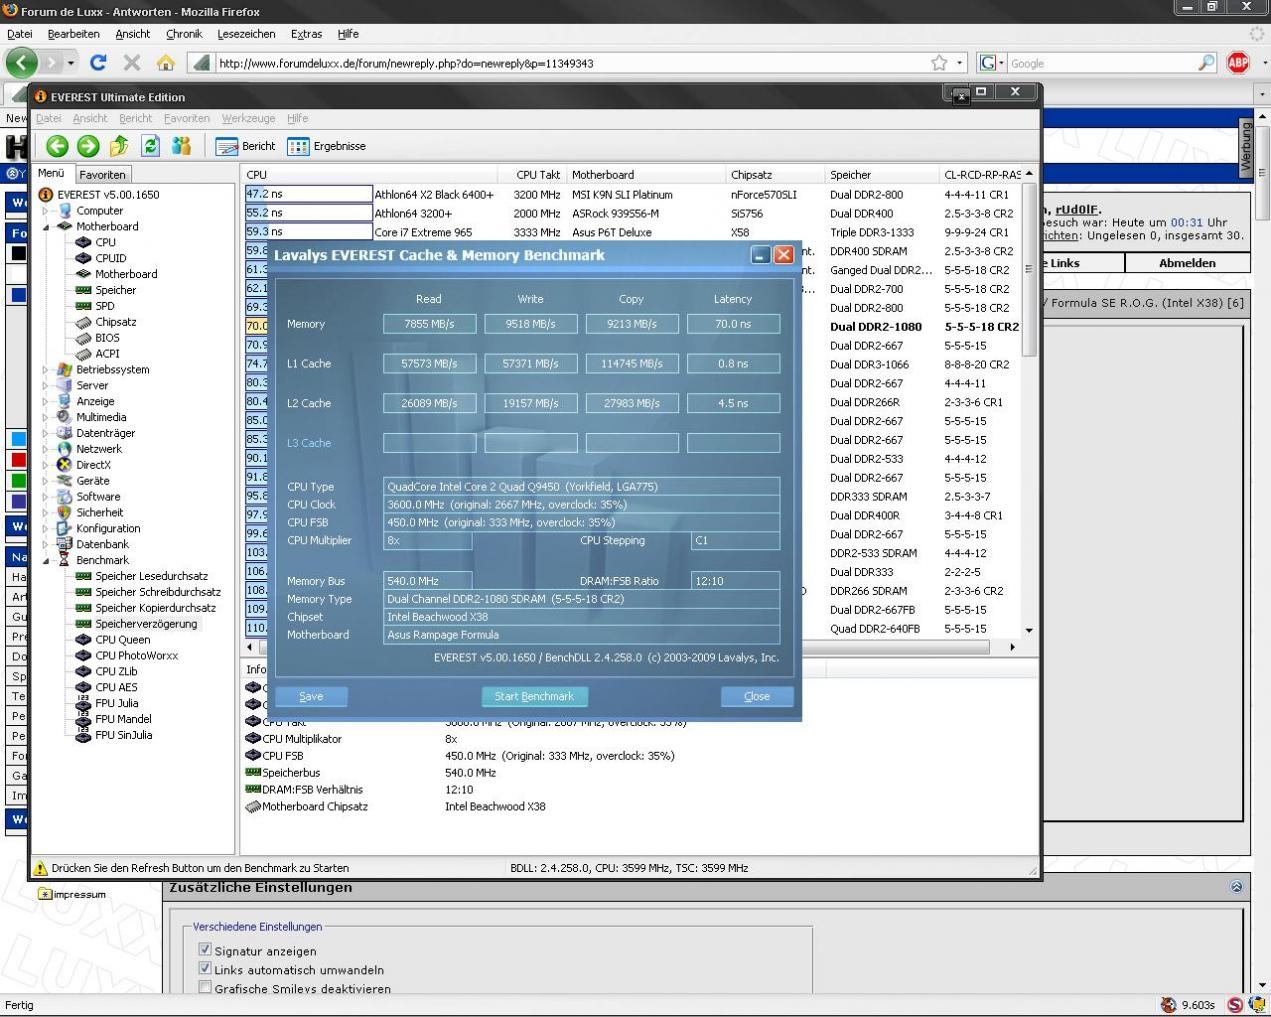This screenshot has height=1017, width=1271.
Task: Sort results by Chipsatz column header
Action: pyautogui.click(x=775, y=175)
